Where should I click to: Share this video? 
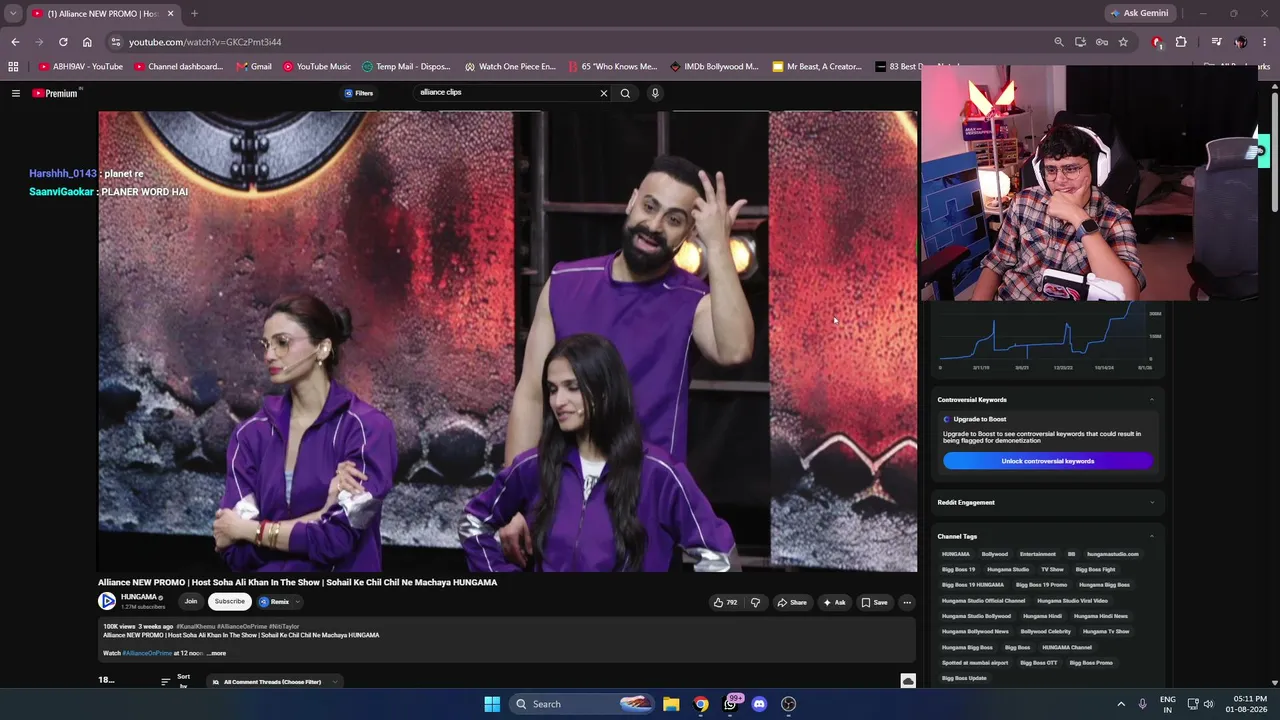pyautogui.click(x=792, y=602)
